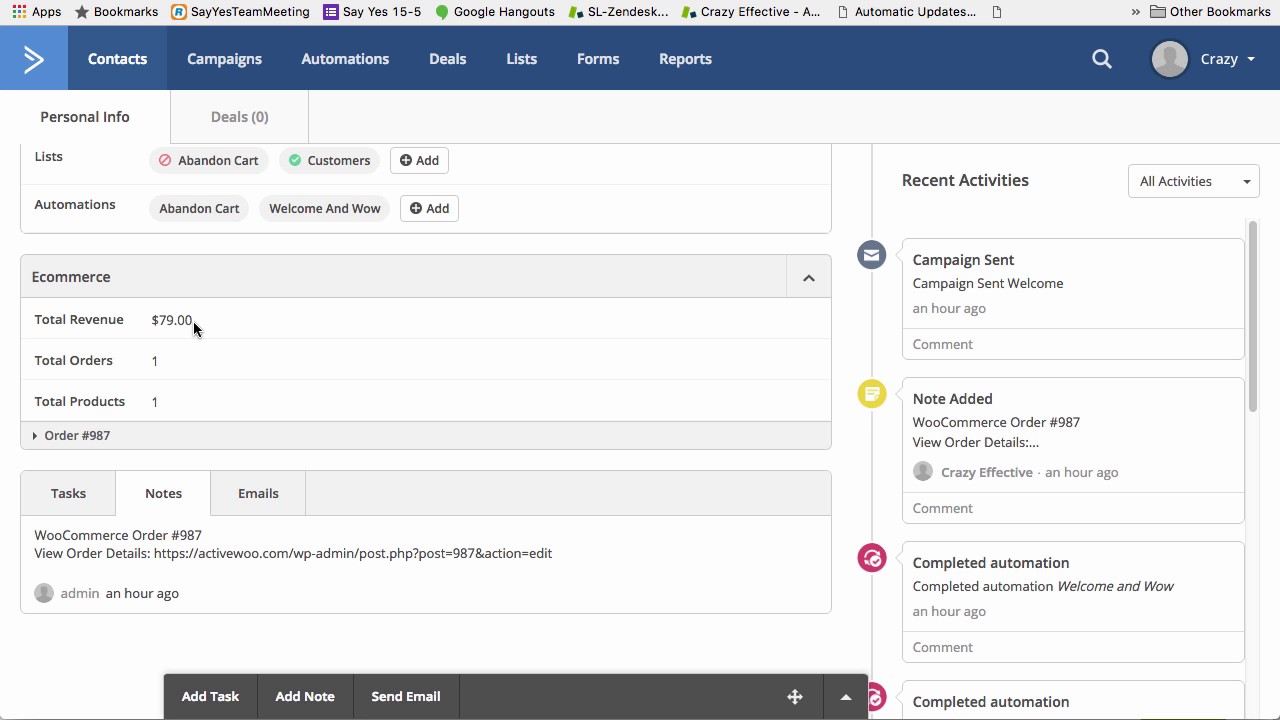Go to Lists menu
Viewport: 1280px width, 720px height.
click(522, 59)
